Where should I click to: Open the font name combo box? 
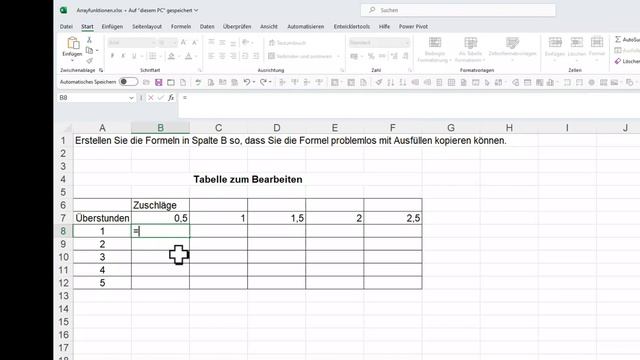(x=132, y=43)
